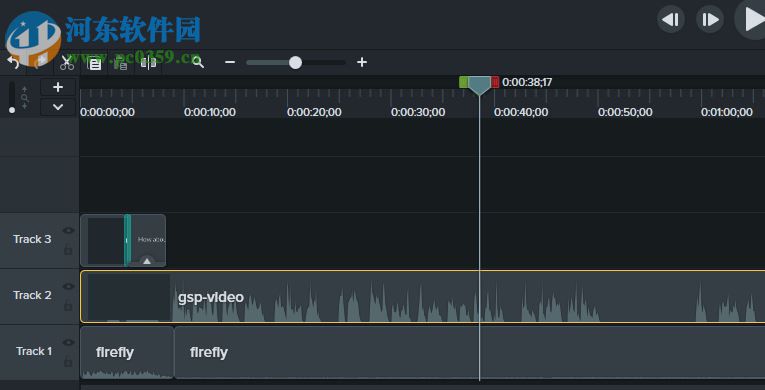Copy the selected media

[95, 62]
